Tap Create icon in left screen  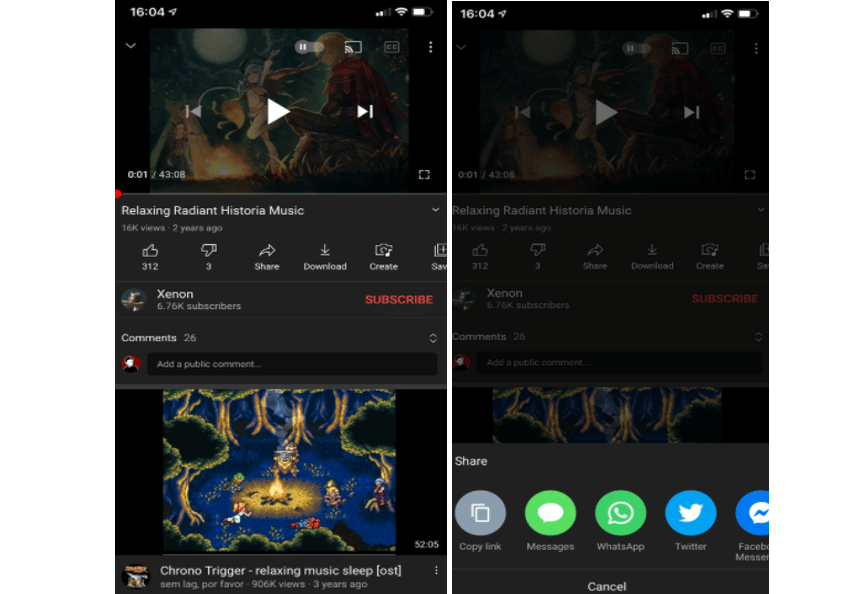(384, 257)
